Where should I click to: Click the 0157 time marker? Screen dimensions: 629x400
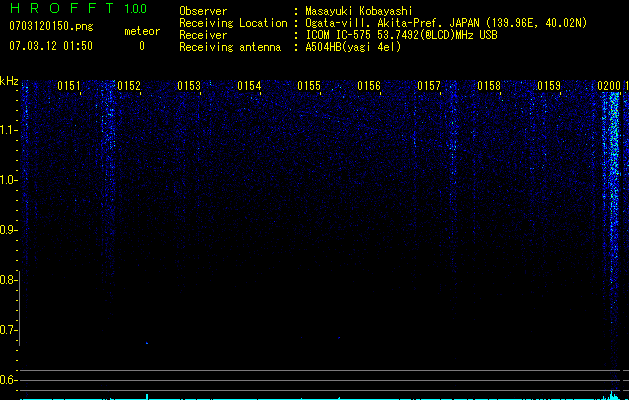(429, 86)
